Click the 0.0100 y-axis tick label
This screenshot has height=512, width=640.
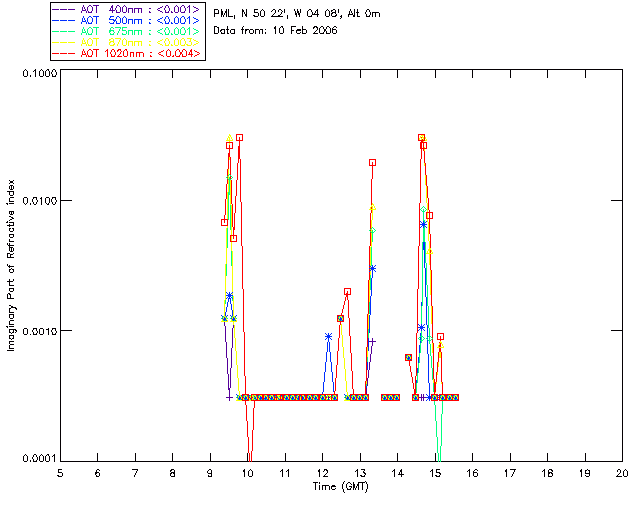(40, 201)
